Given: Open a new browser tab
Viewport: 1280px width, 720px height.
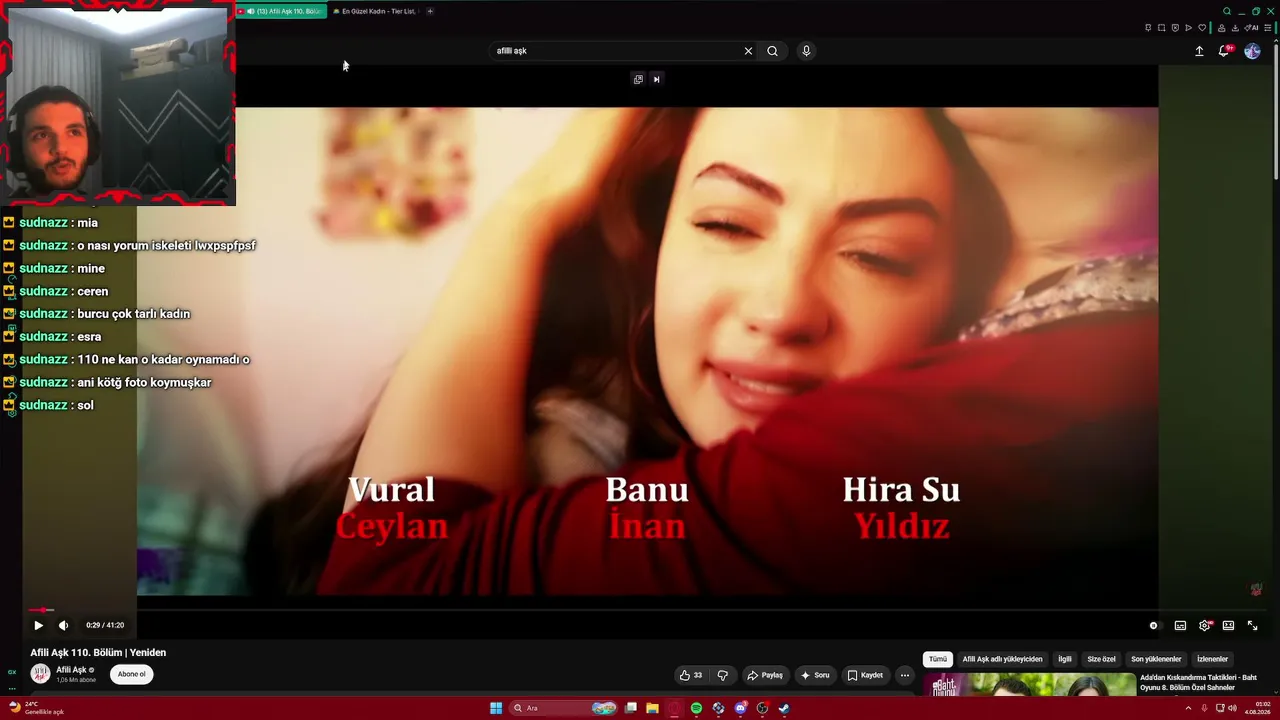Looking at the screenshot, I should pyautogui.click(x=430, y=11).
